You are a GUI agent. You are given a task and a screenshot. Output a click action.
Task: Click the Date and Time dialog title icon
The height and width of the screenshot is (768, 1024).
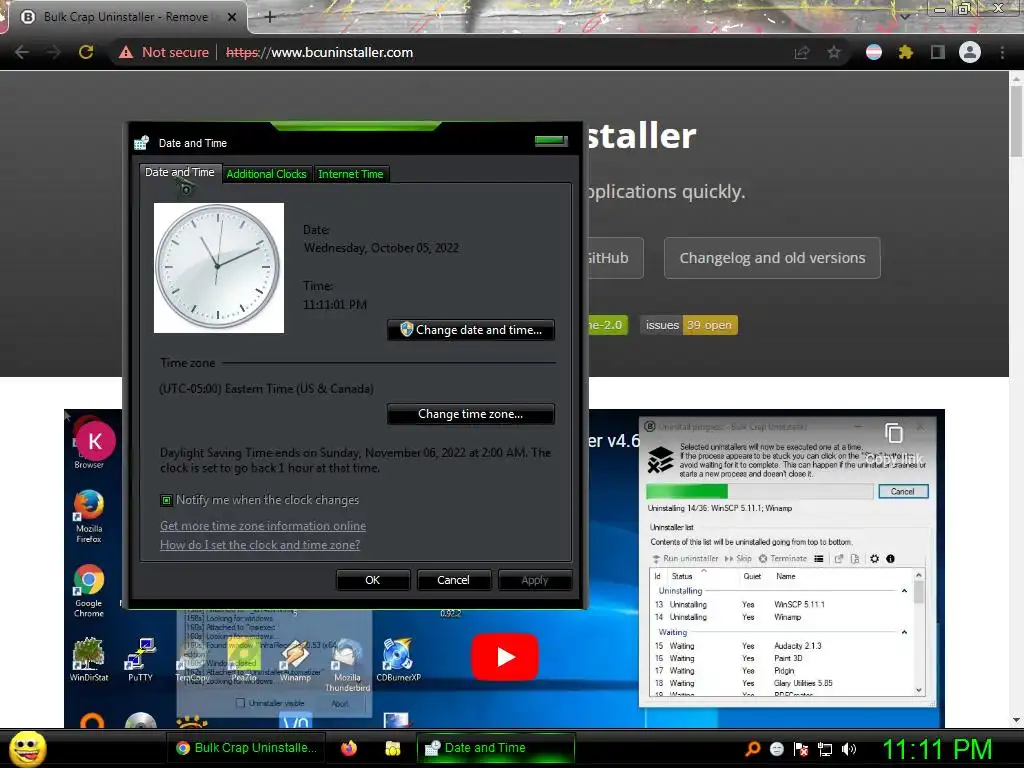(x=142, y=143)
